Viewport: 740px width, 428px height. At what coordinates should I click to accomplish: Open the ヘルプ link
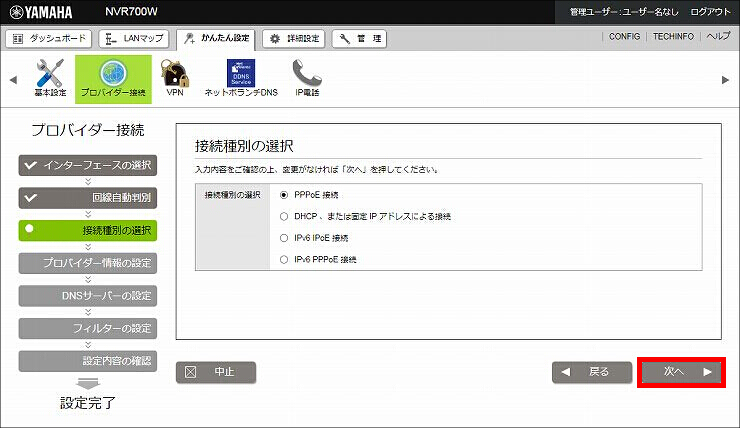coord(718,36)
